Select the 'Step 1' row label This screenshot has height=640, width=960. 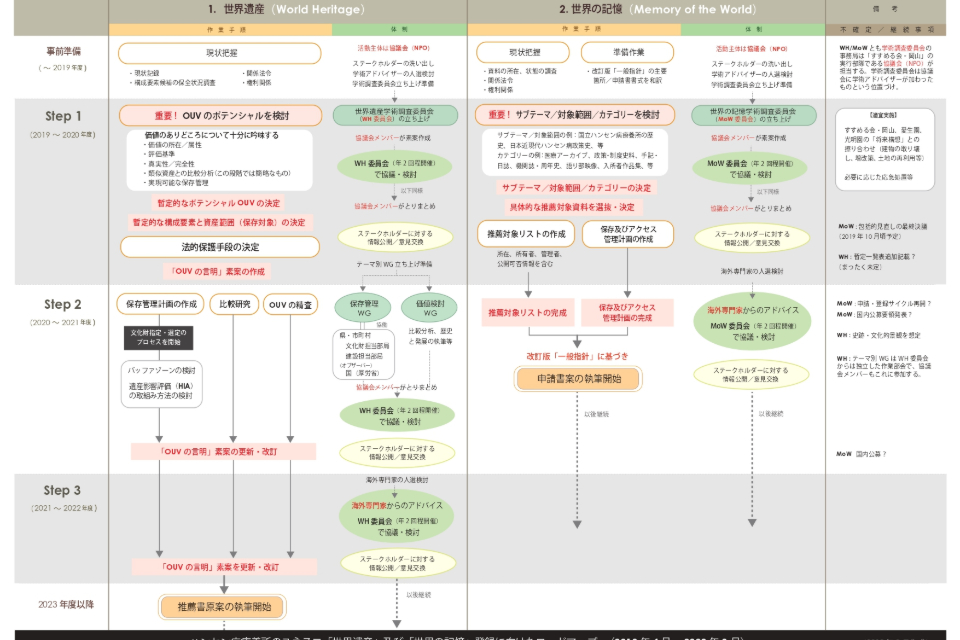pyautogui.click(x=62, y=116)
